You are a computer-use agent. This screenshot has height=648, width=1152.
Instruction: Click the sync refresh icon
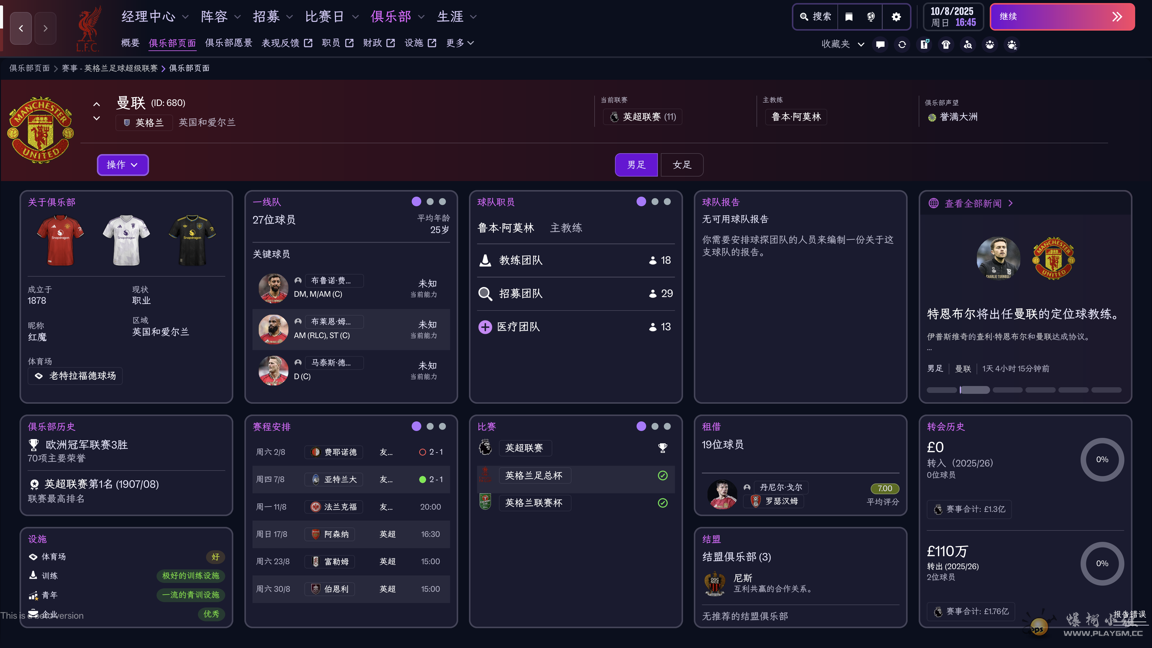pos(903,45)
